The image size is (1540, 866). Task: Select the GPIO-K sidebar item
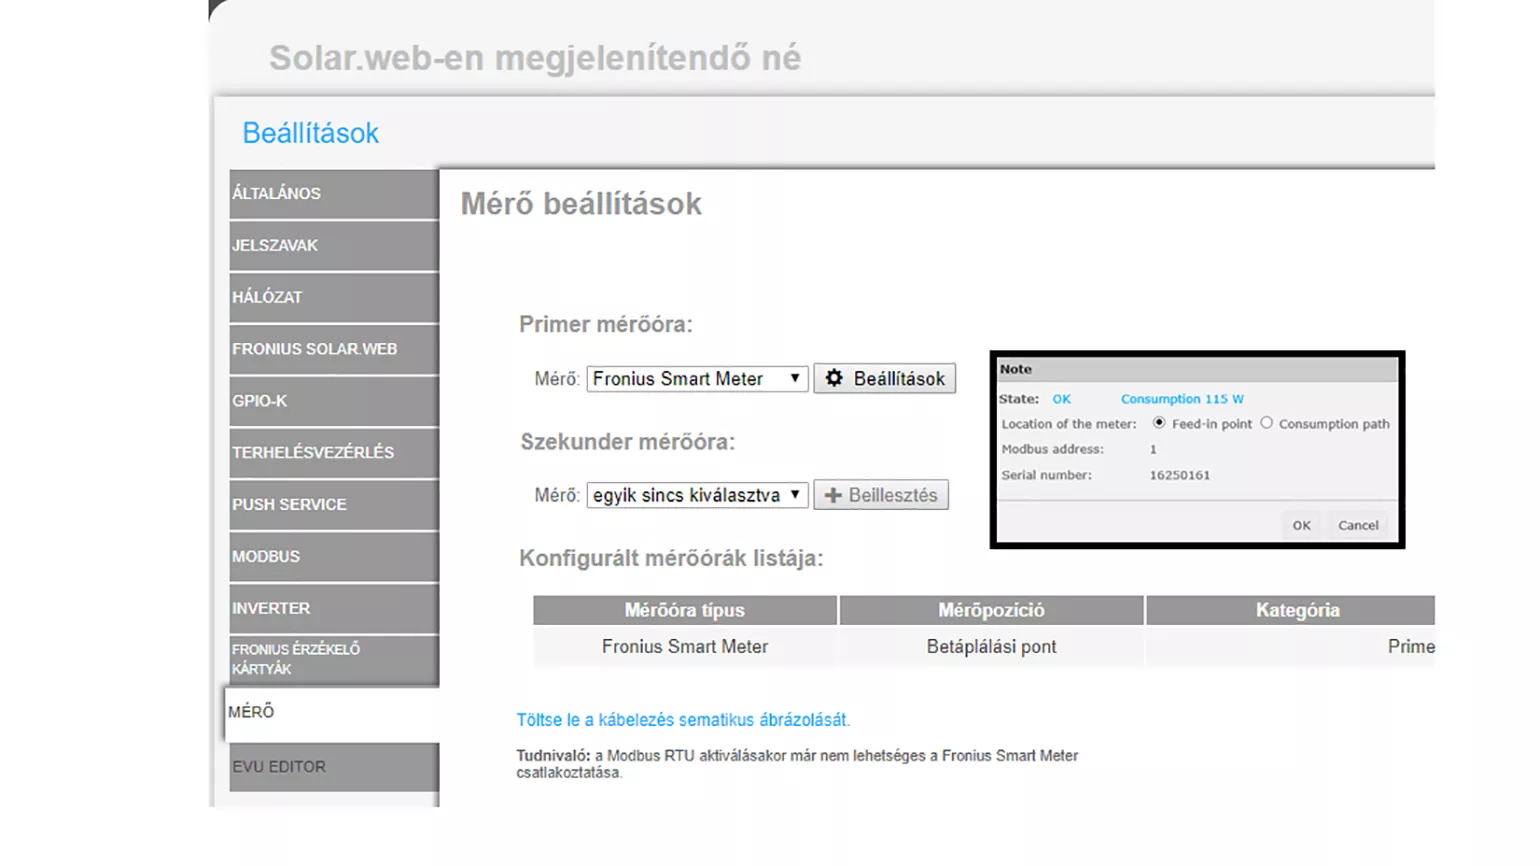333,401
